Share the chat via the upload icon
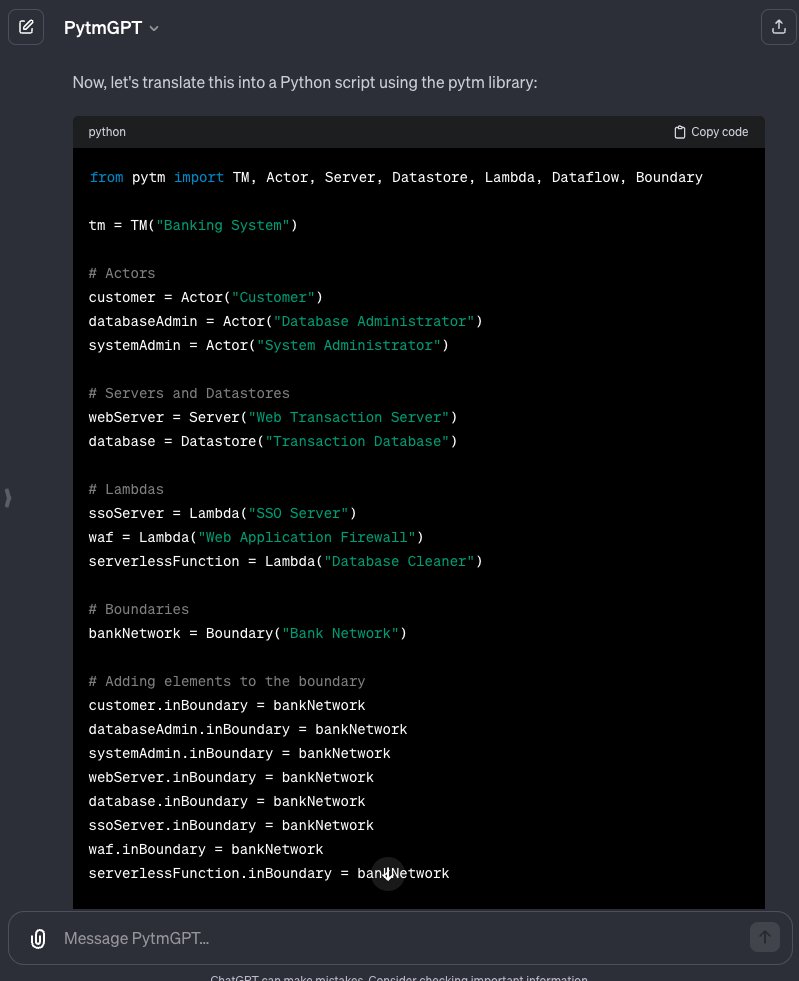Image resolution: width=799 pixels, height=981 pixels. tap(778, 27)
